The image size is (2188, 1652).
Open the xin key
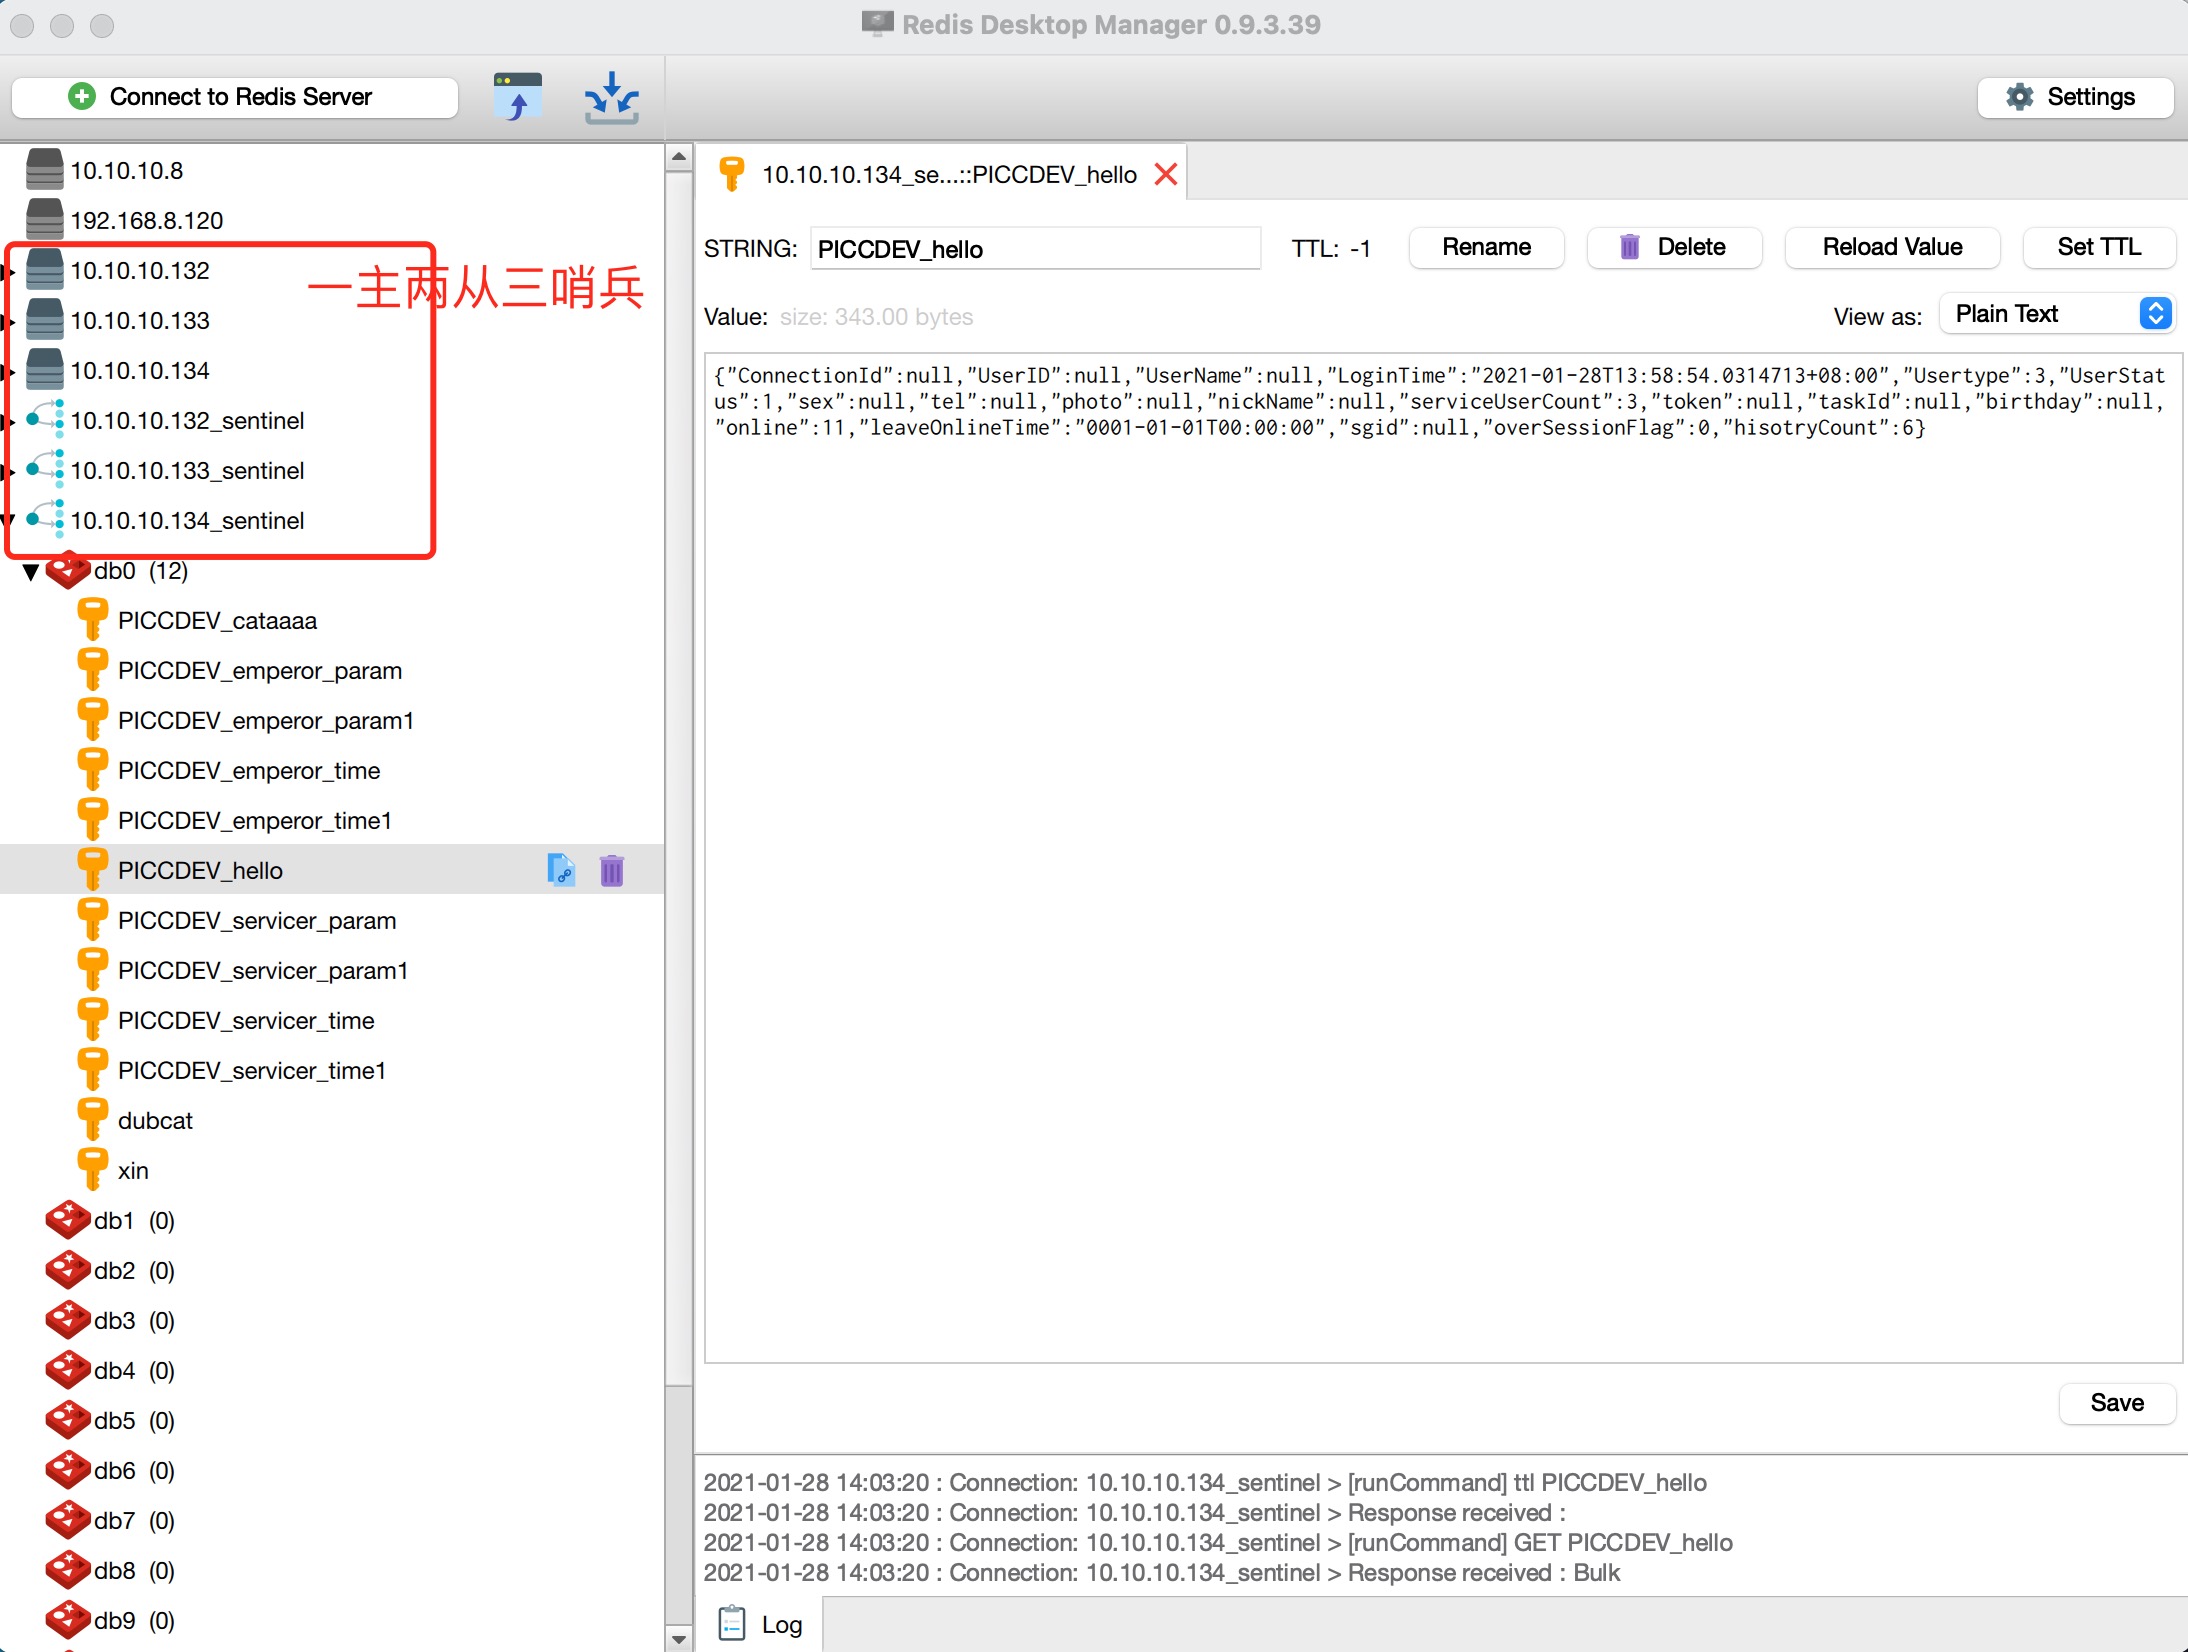pyautogui.click(x=133, y=1170)
